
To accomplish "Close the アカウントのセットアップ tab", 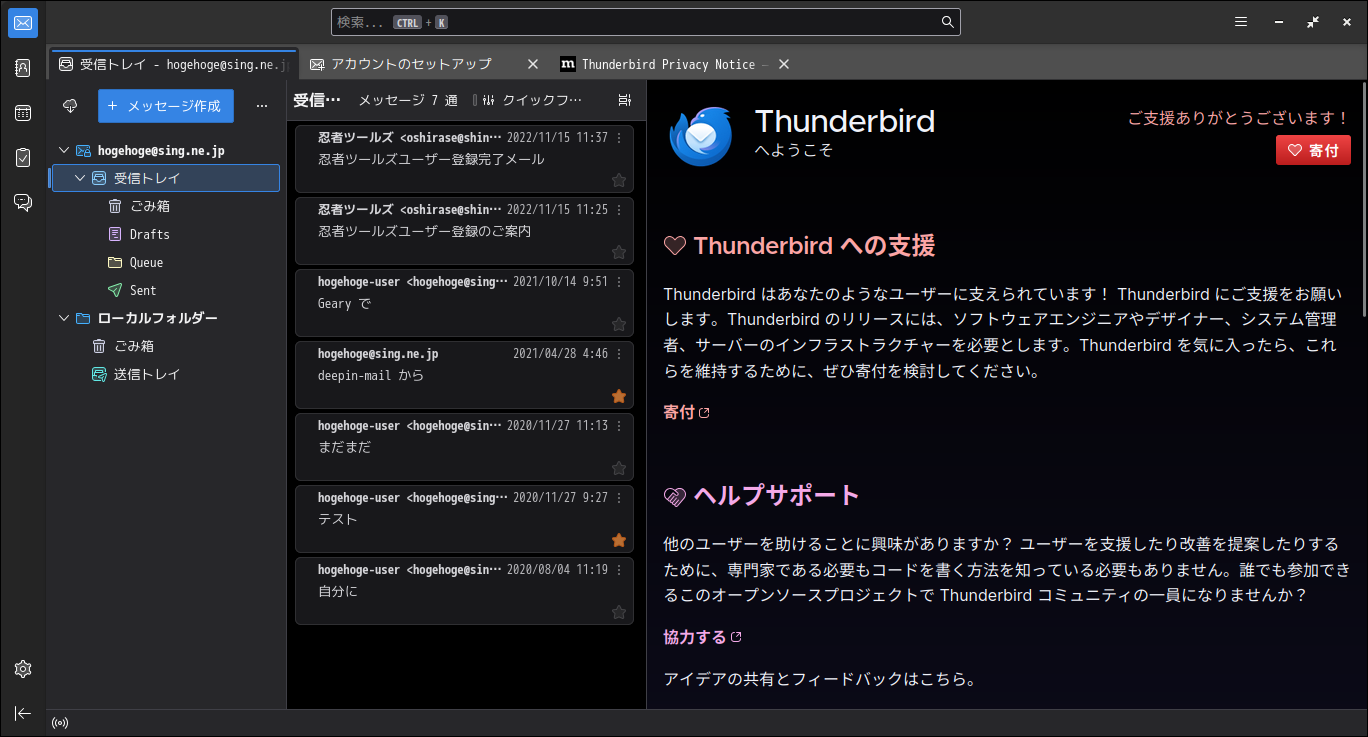I will coord(533,64).
